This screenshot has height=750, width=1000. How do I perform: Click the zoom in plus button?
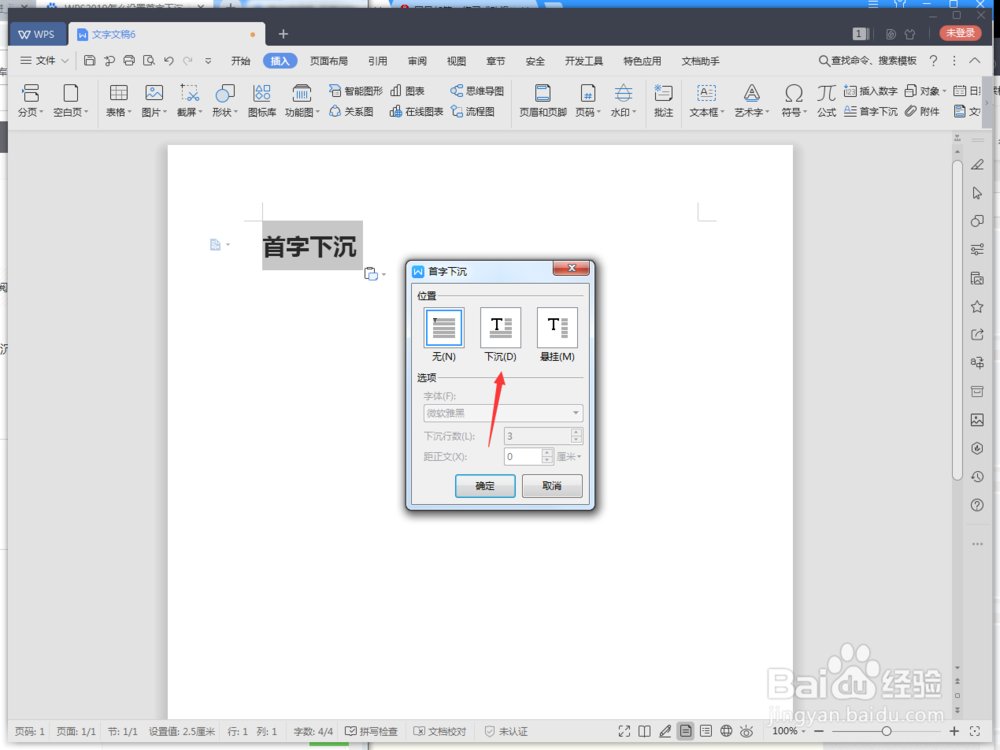coord(954,732)
